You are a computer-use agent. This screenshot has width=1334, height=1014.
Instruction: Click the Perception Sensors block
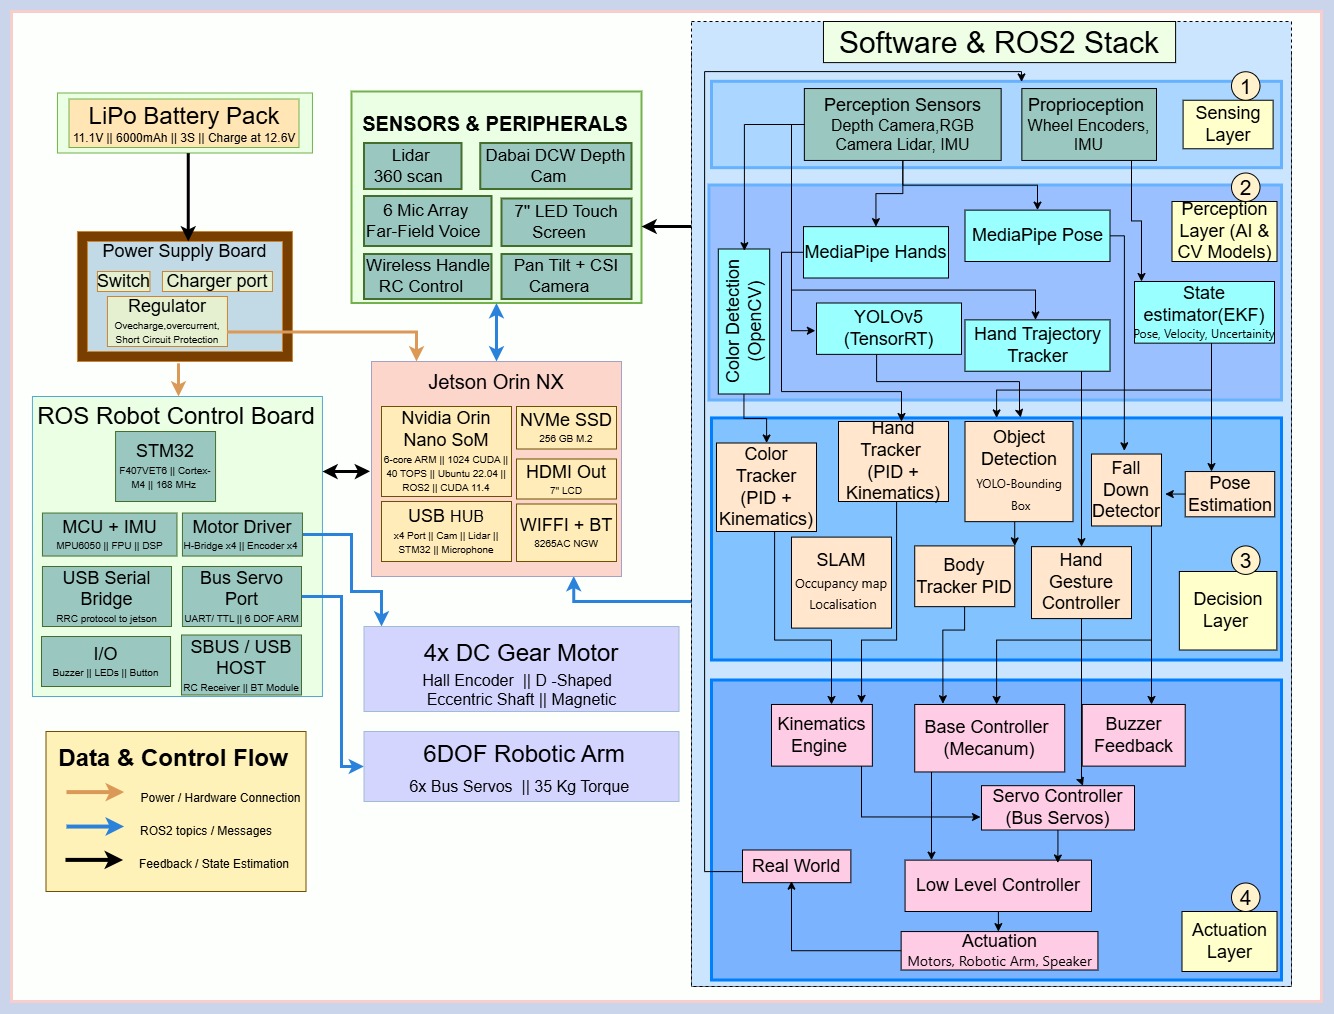pyautogui.click(x=902, y=124)
